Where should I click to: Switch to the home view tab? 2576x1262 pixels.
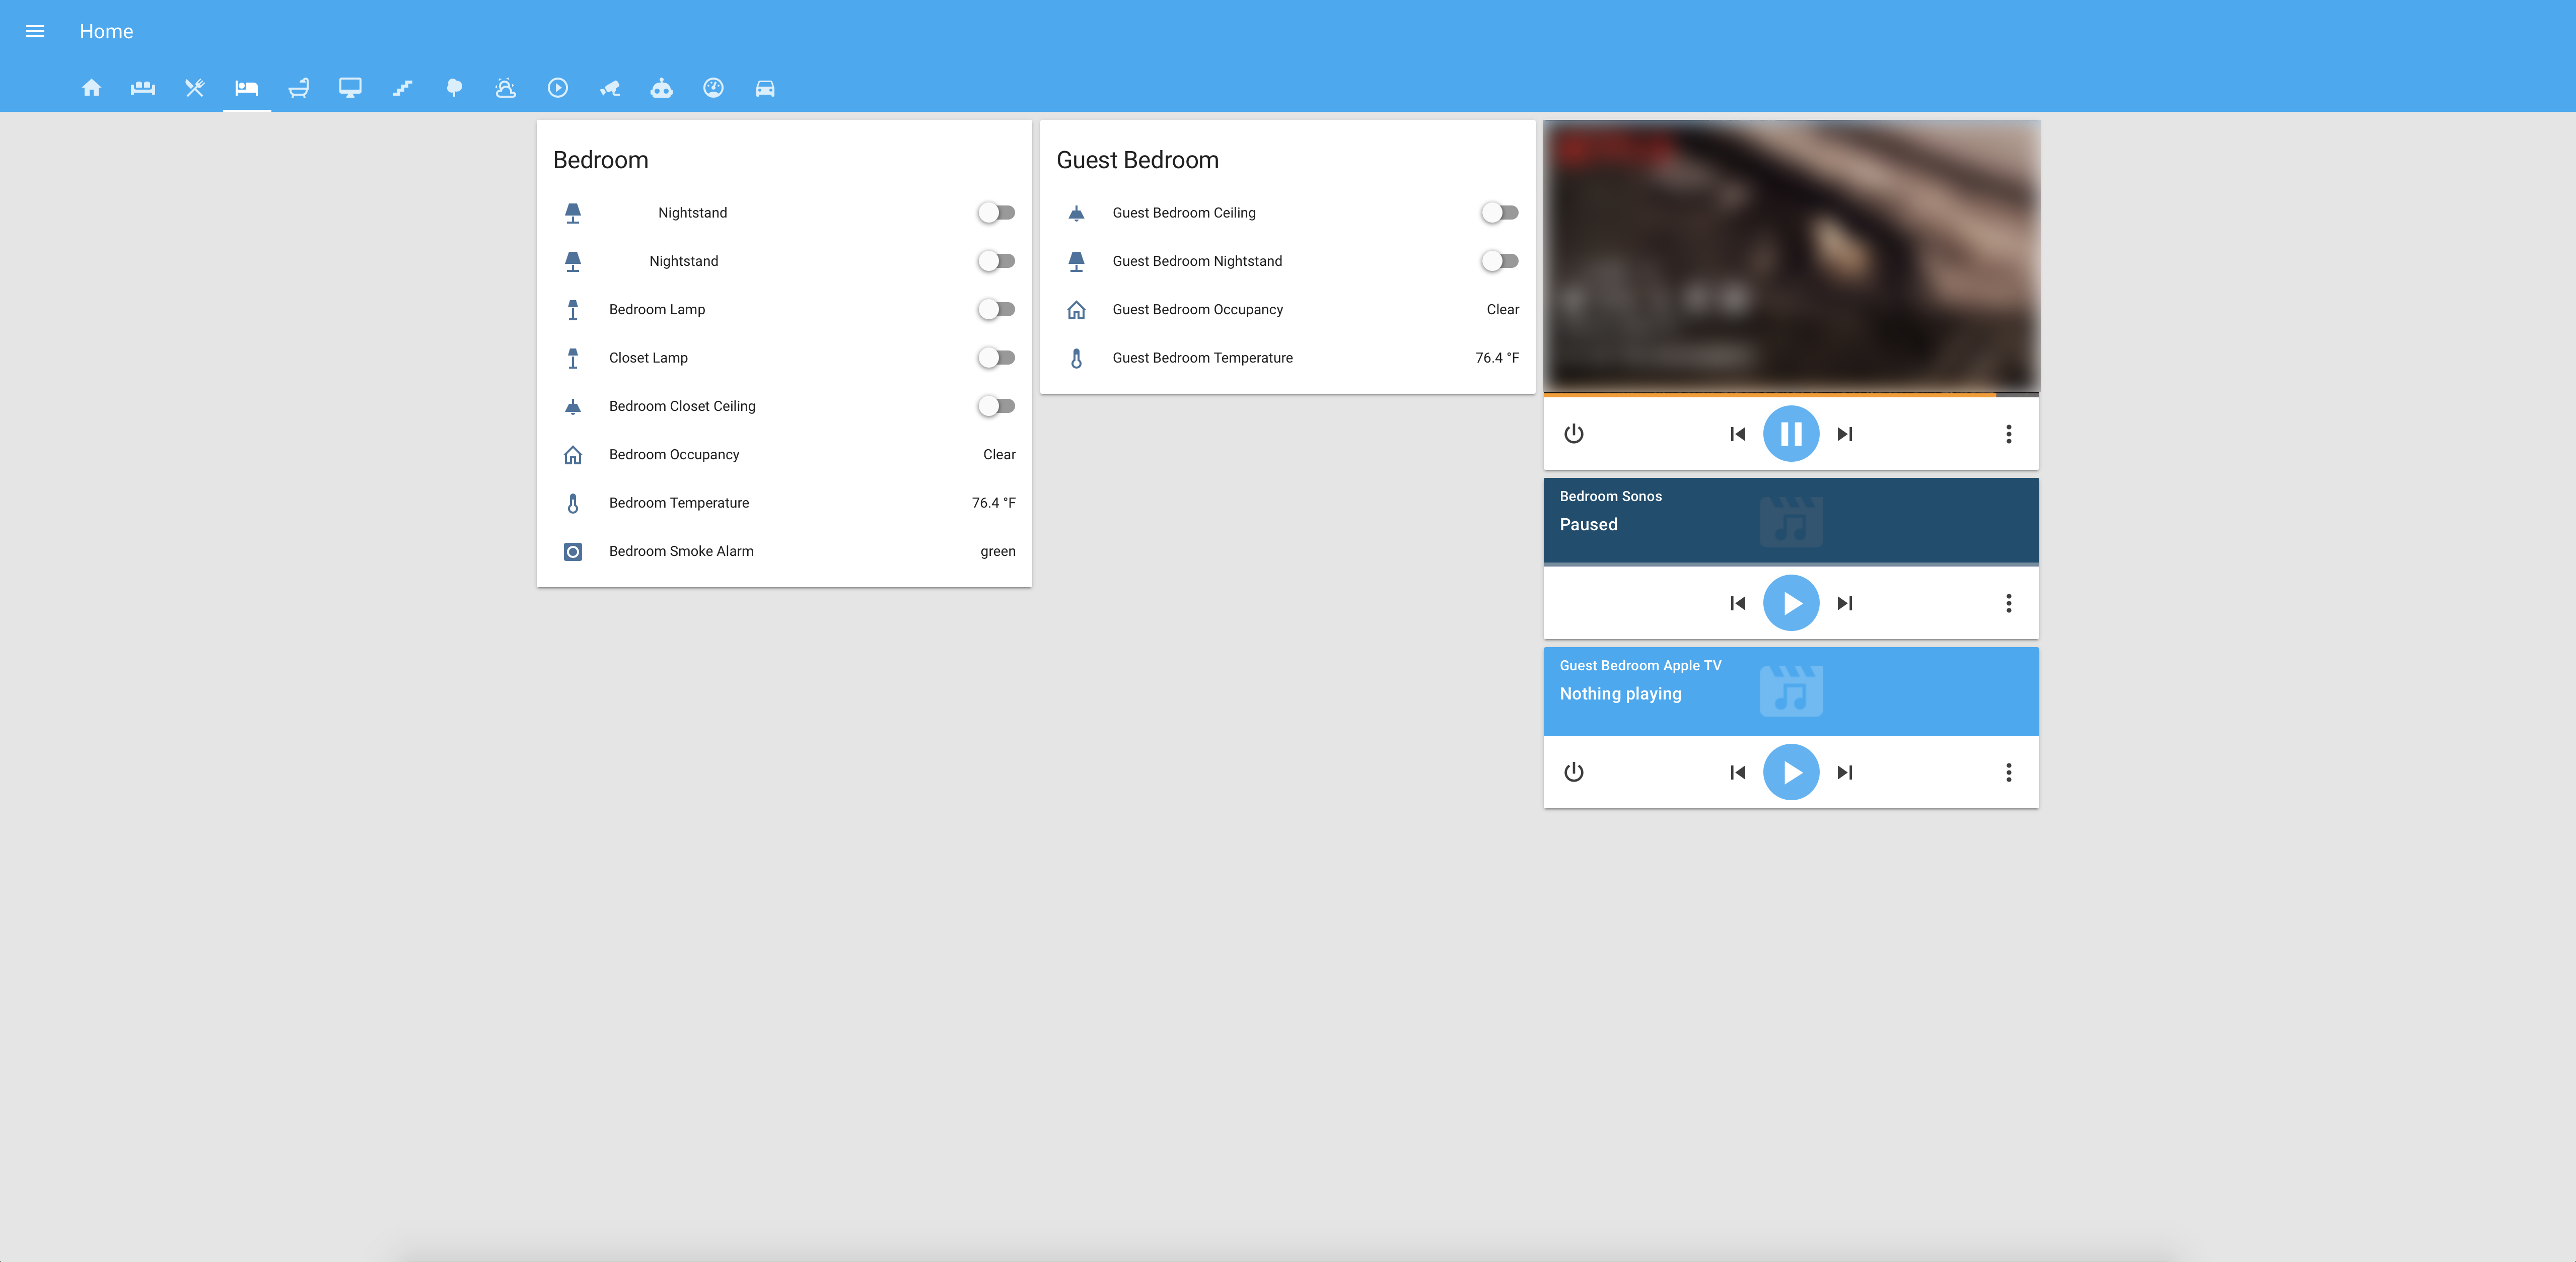91,88
